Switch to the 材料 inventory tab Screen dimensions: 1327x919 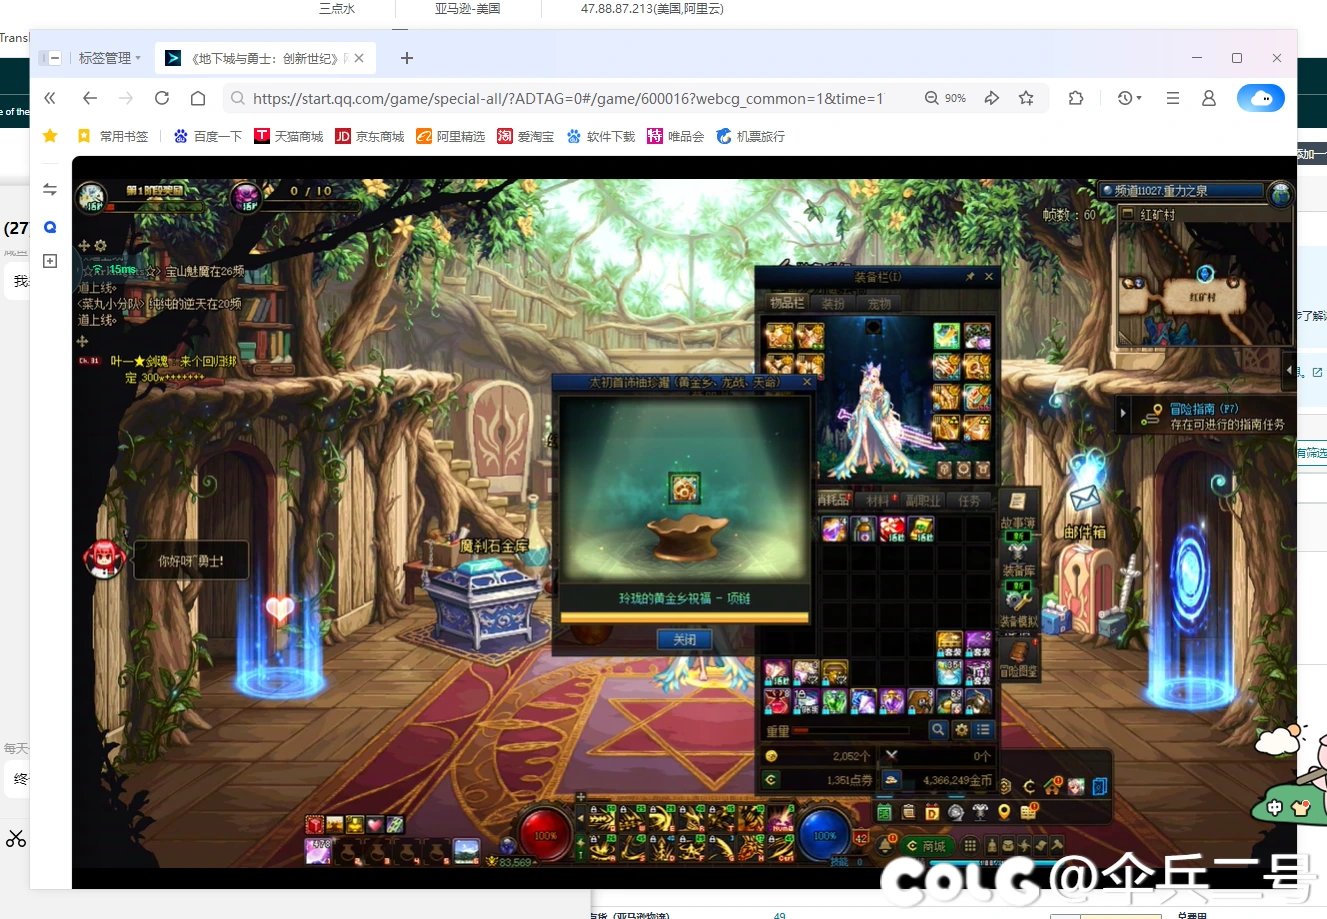pos(877,500)
